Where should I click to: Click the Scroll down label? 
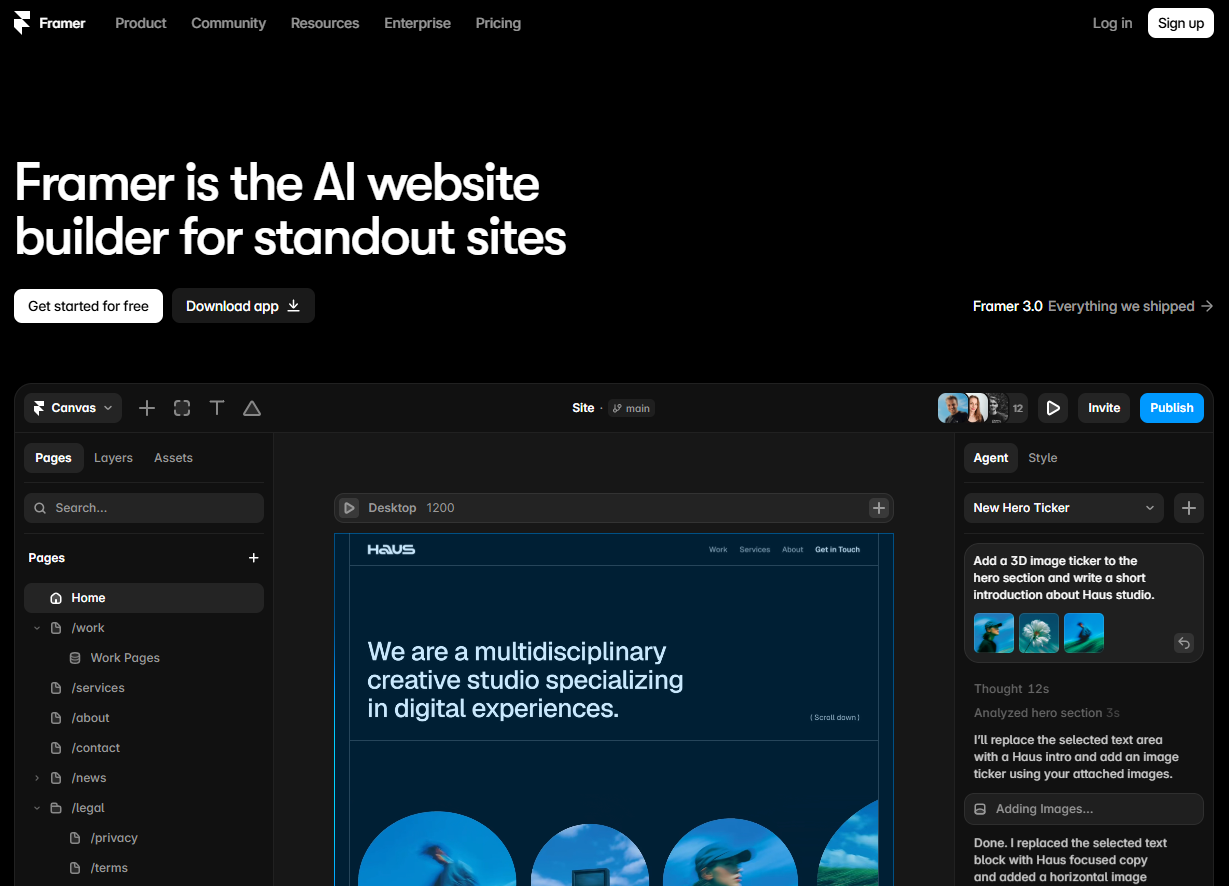(835, 717)
